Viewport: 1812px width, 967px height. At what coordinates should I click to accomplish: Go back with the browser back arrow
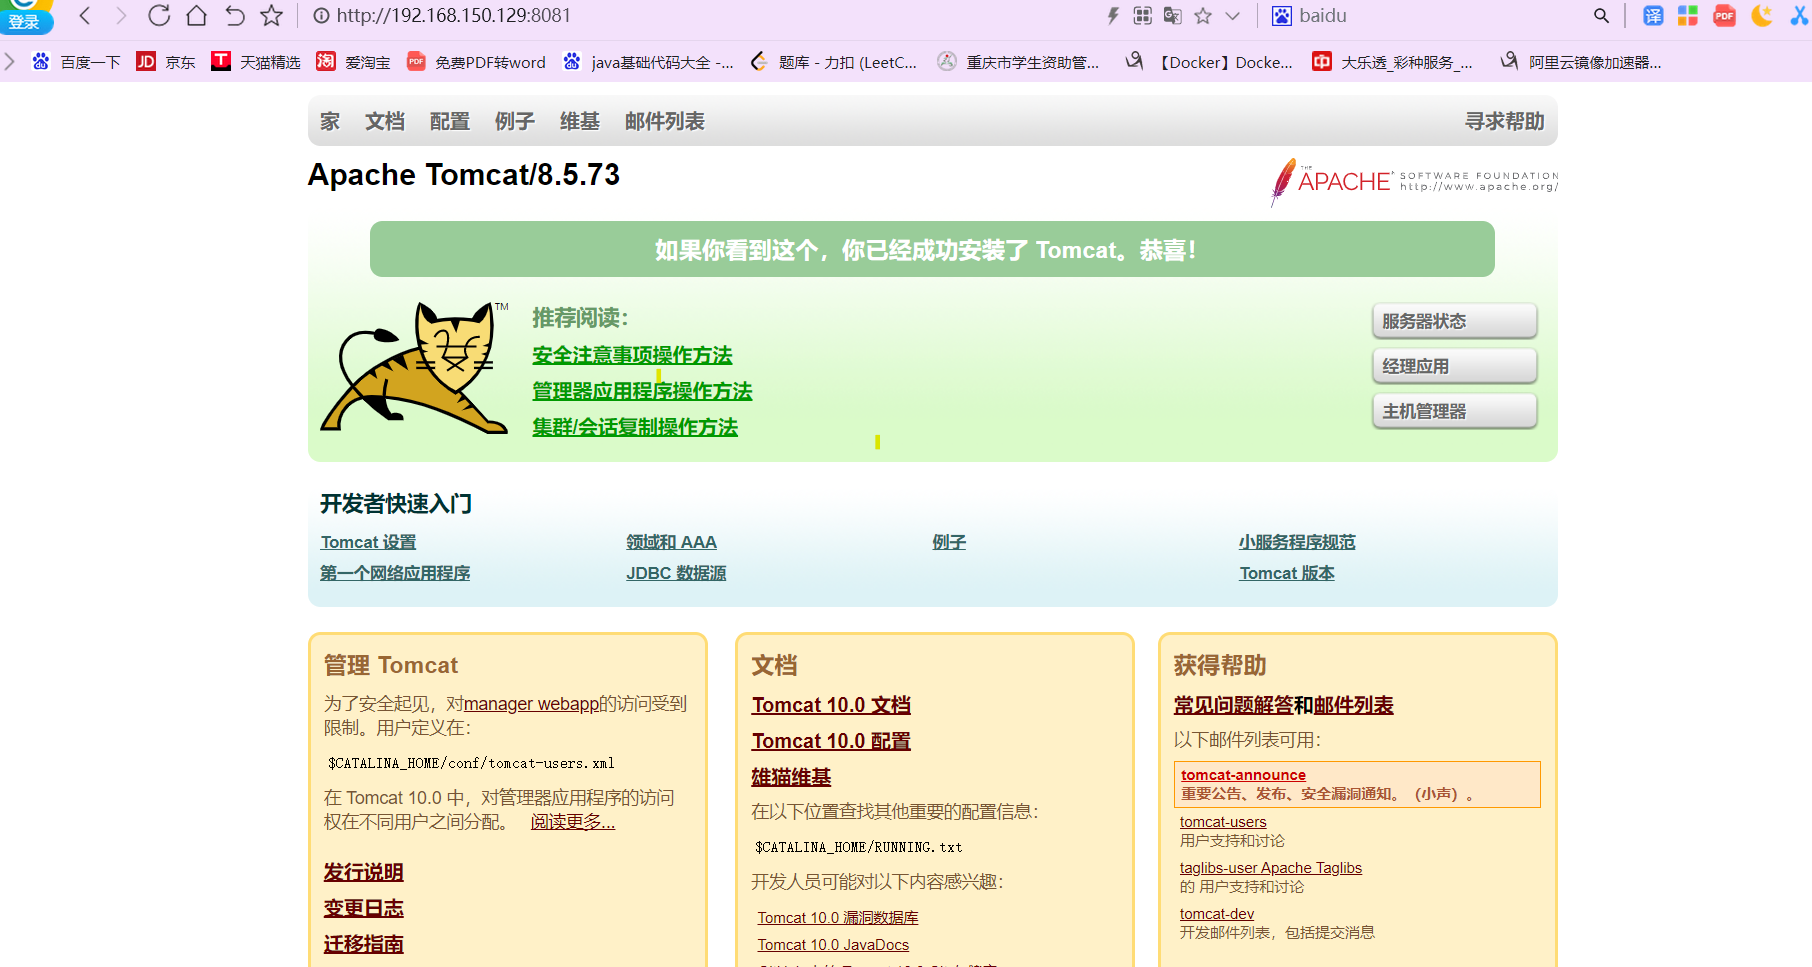click(85, 15)
